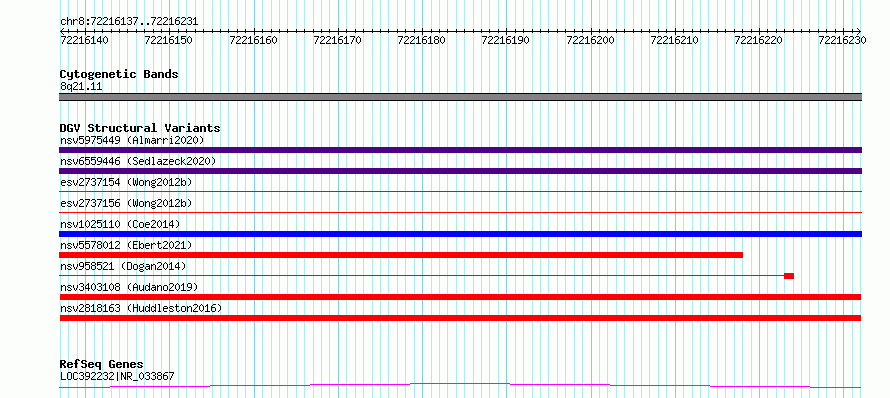Click ruler tick label 72216190

(x=506, y=40)
